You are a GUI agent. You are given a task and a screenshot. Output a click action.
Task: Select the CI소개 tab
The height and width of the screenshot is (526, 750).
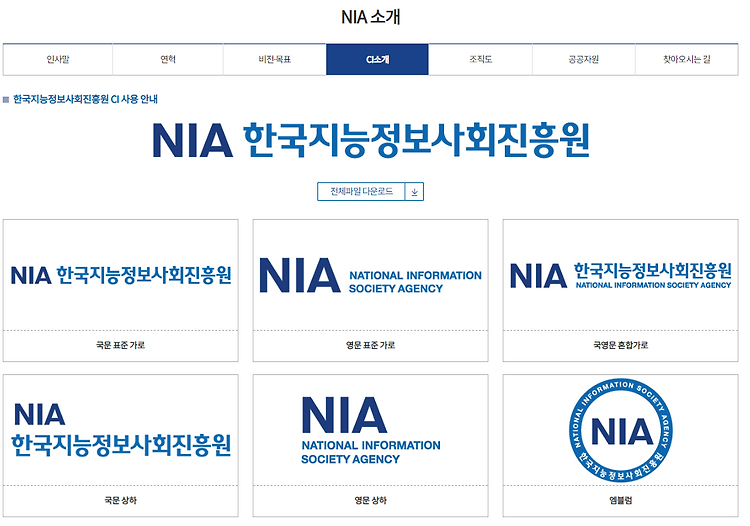(377, 60)
